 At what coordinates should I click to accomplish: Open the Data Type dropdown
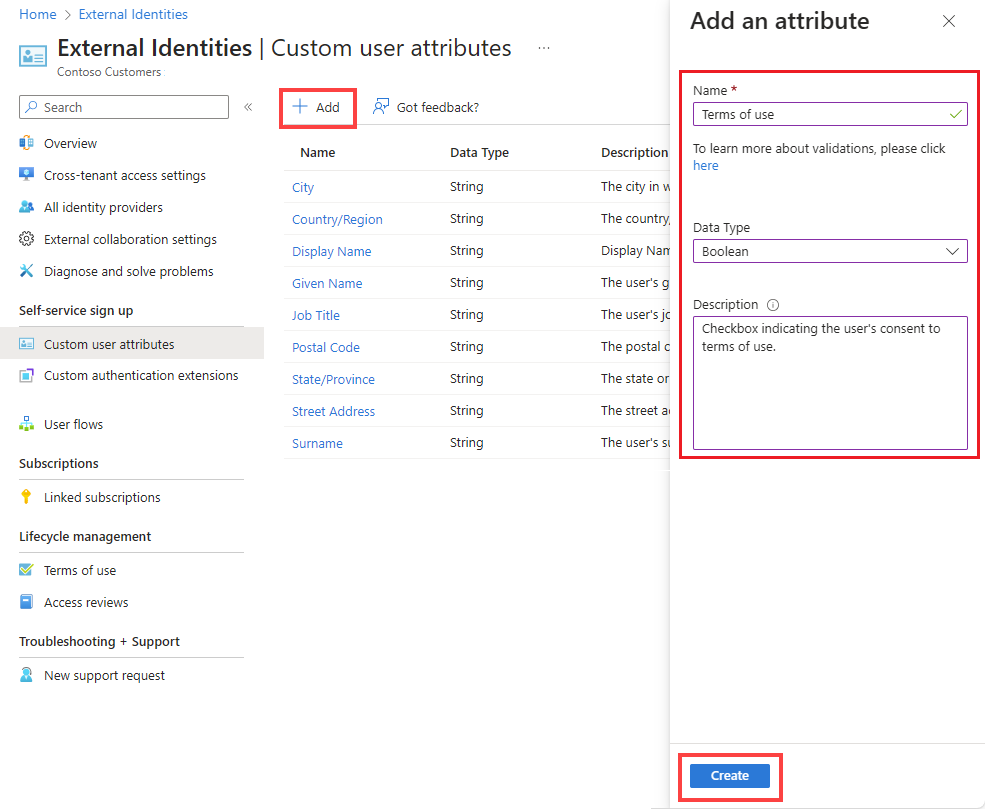(830, 251)
